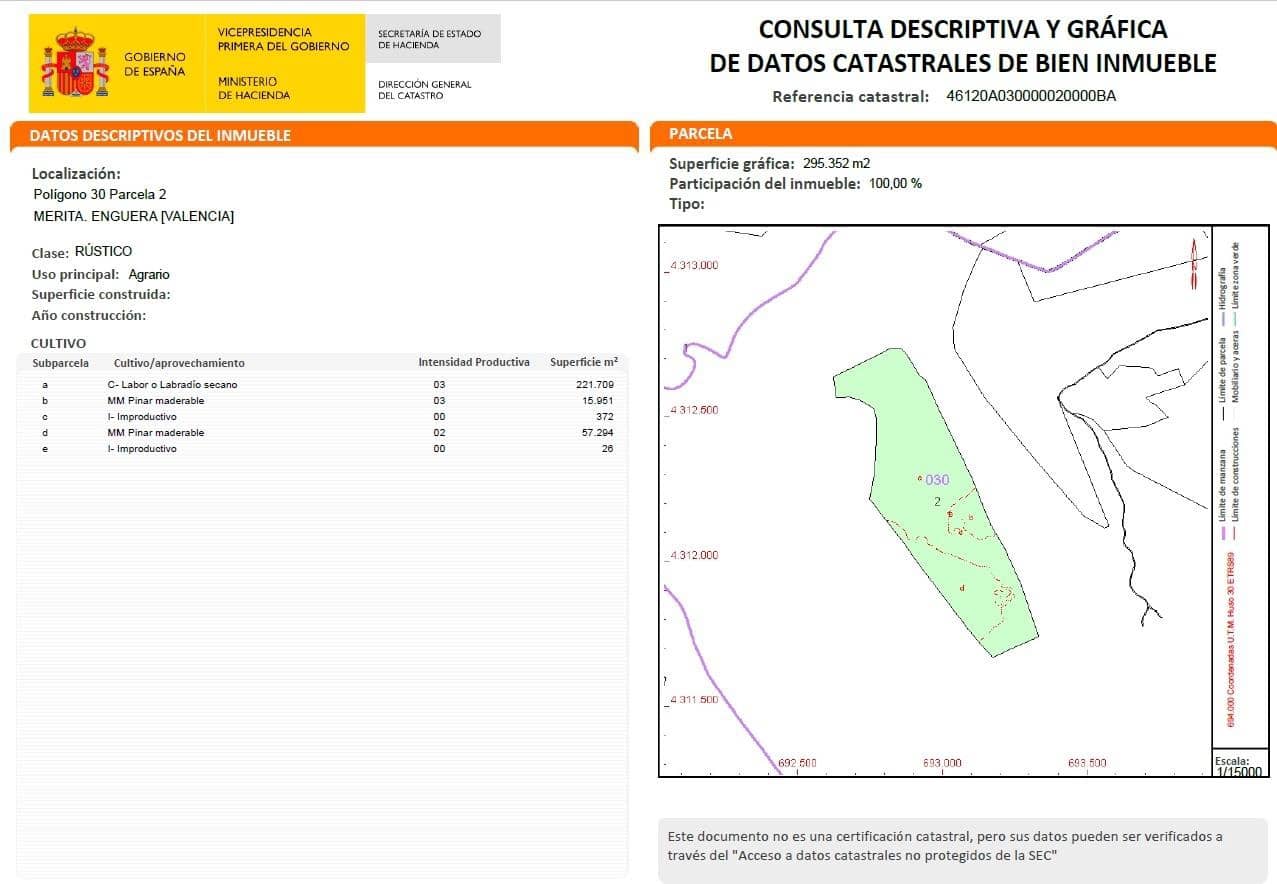Click the red north arrow on map
The width and height of the screenshot is (1277, 884).
click(1192, 265)
